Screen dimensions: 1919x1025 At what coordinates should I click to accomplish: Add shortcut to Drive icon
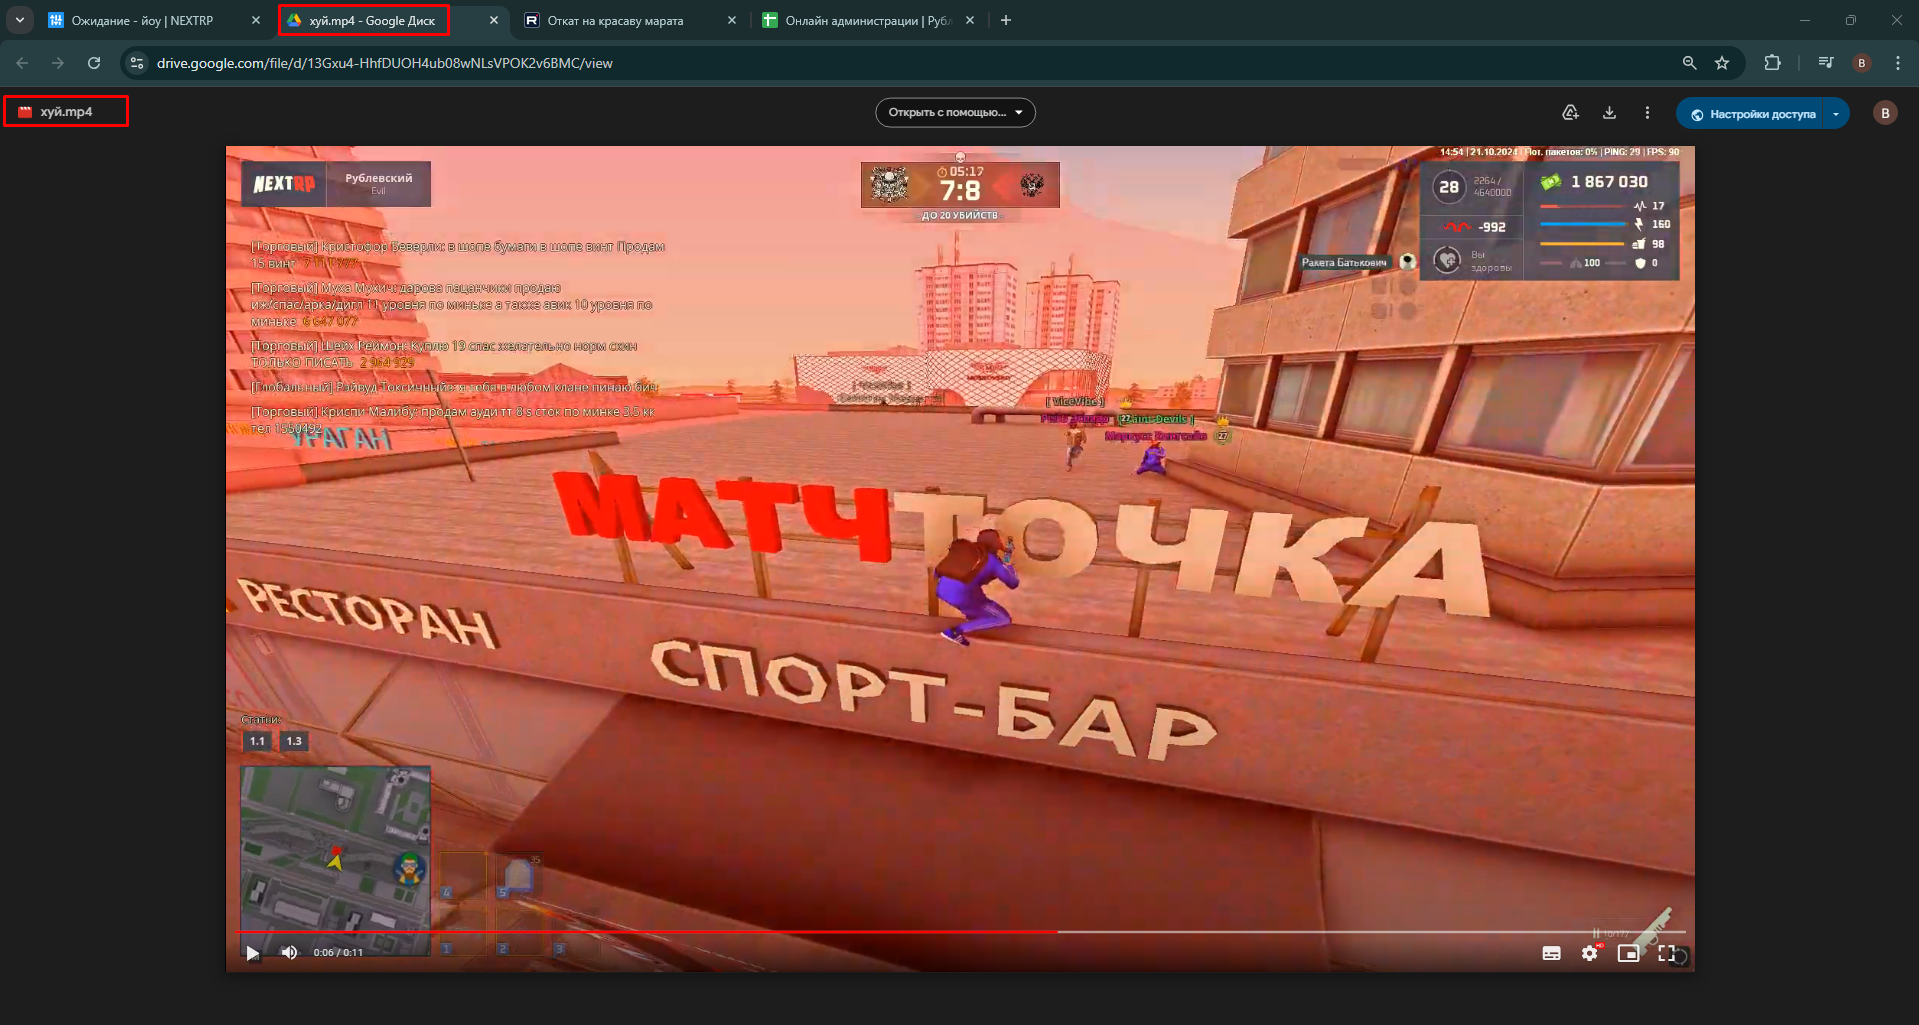point(1570,113)
